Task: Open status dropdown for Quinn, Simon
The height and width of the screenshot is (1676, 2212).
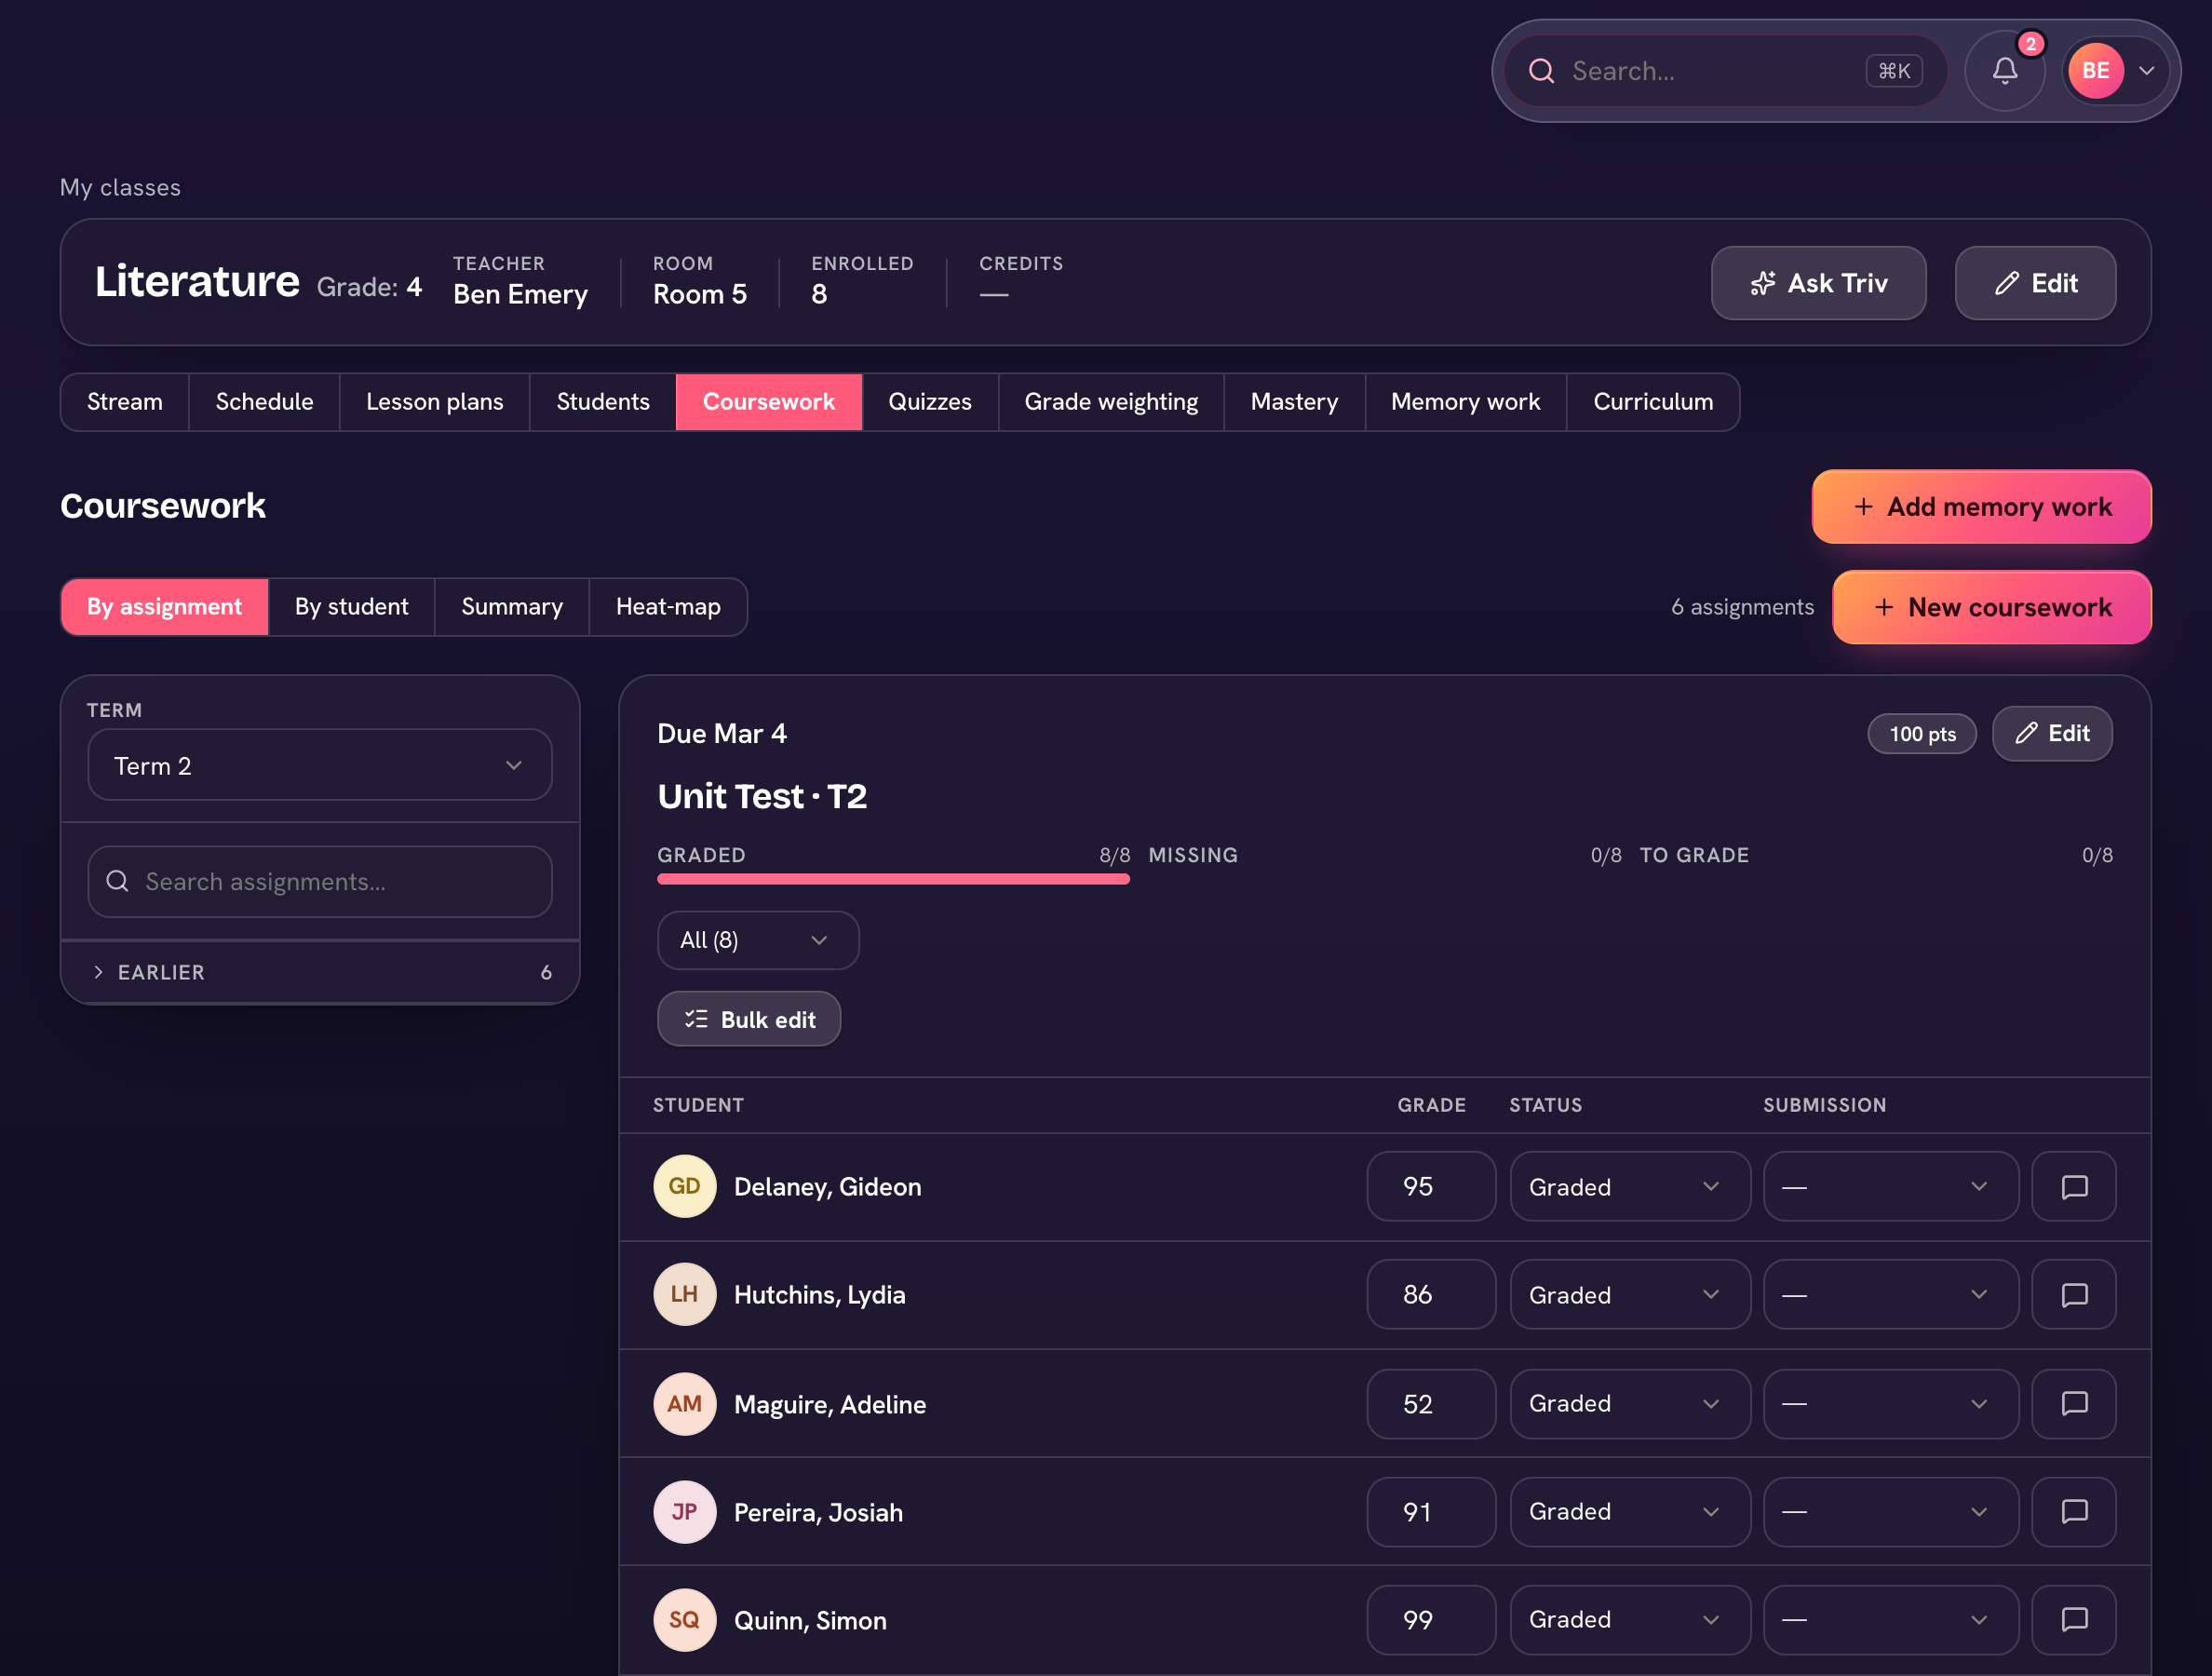Action: [1630, 1619]
